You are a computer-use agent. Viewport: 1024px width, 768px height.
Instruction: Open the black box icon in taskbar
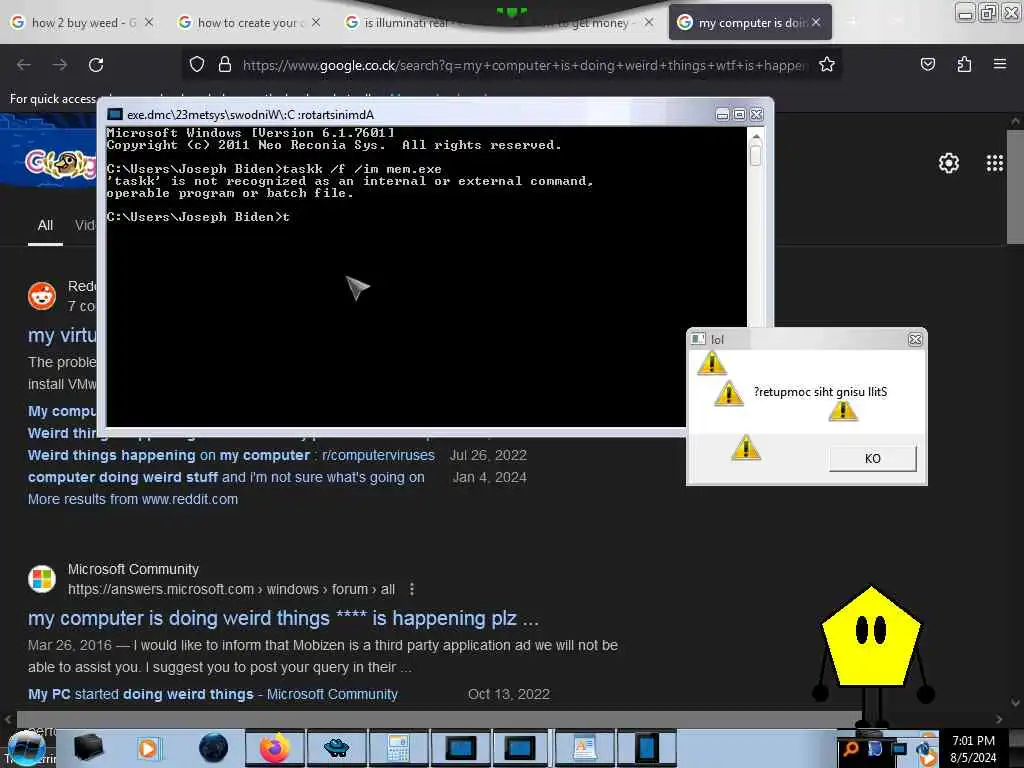pos(89,748)
